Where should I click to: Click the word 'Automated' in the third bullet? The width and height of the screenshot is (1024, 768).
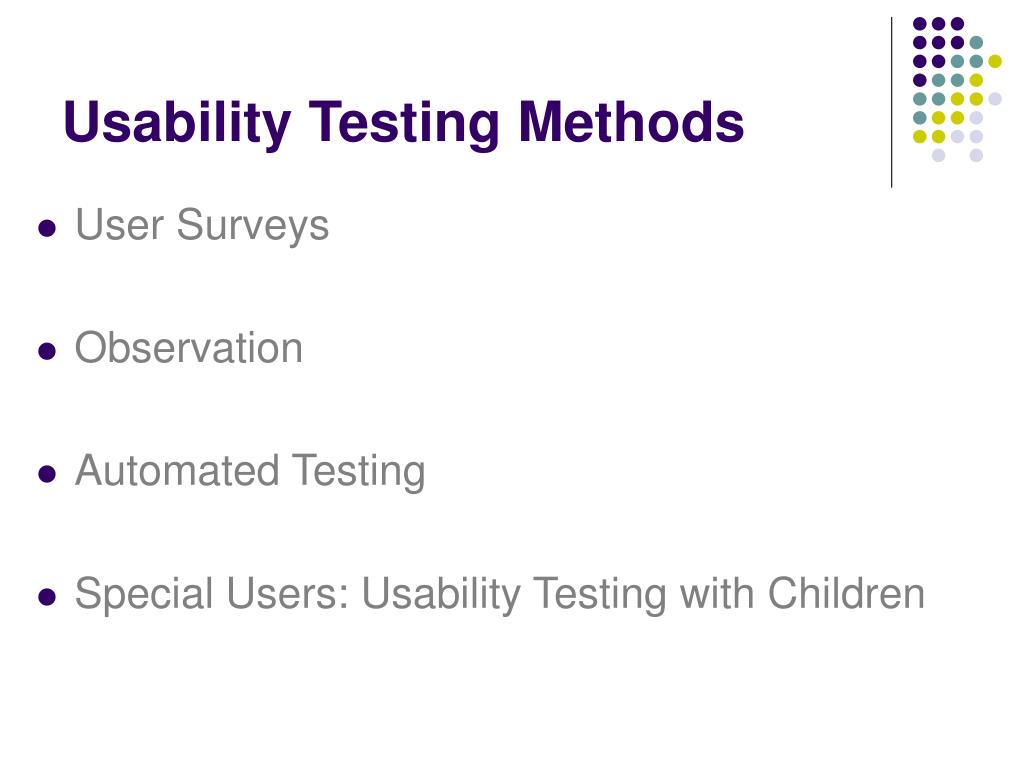[177, 470]
